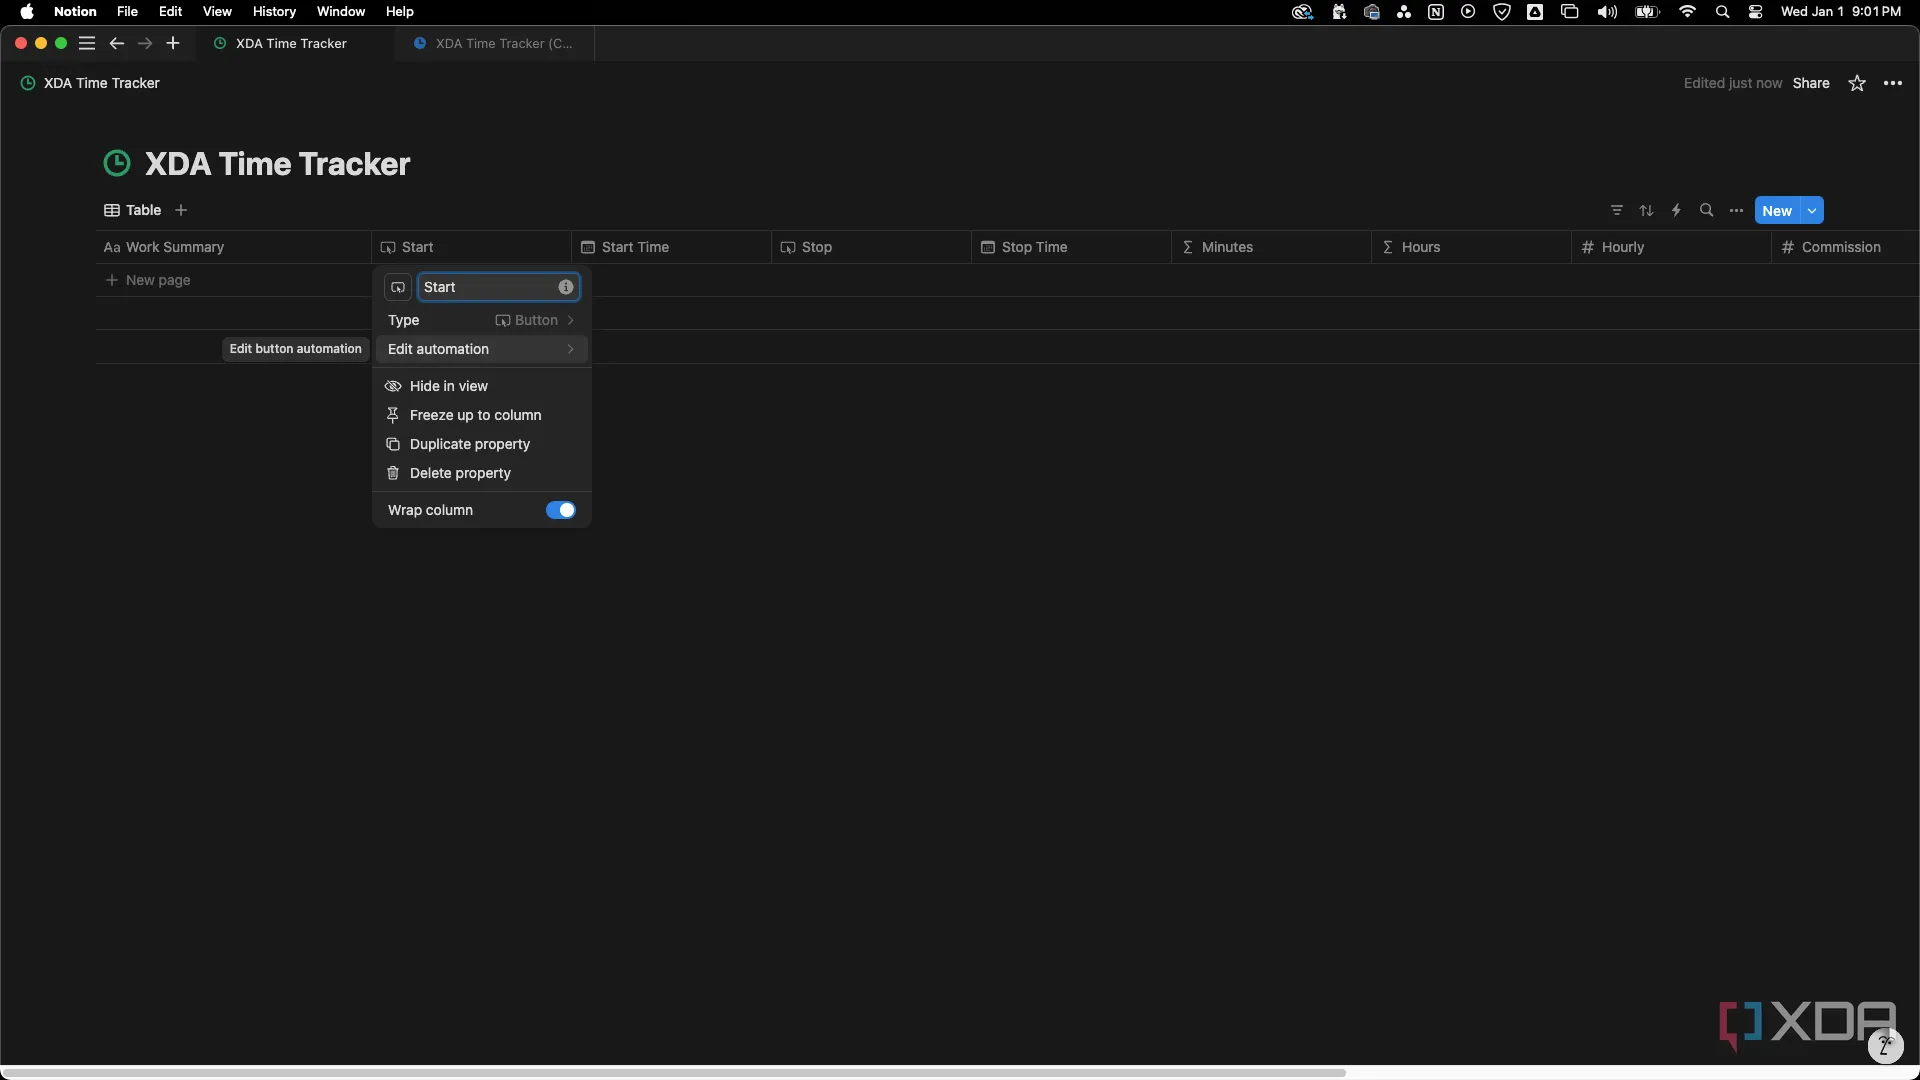Change the property icon next to Start field
Viewport: 1920px width, 1080px height.
398,287
